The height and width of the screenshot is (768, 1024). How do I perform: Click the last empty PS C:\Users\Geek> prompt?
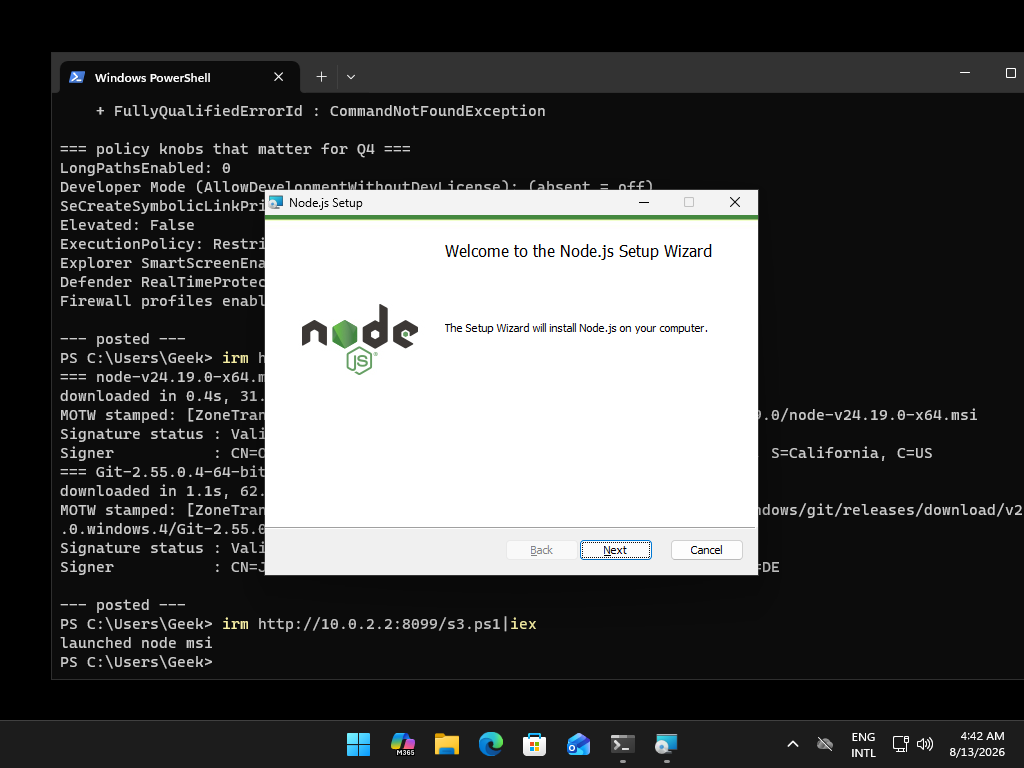pos(136,662)
